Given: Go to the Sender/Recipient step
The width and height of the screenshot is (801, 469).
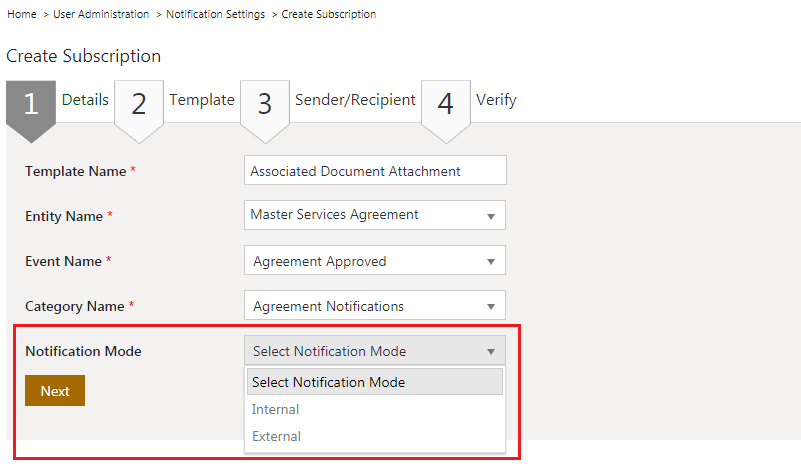Looking at the screenshot, I should click(x=354, y=100).
